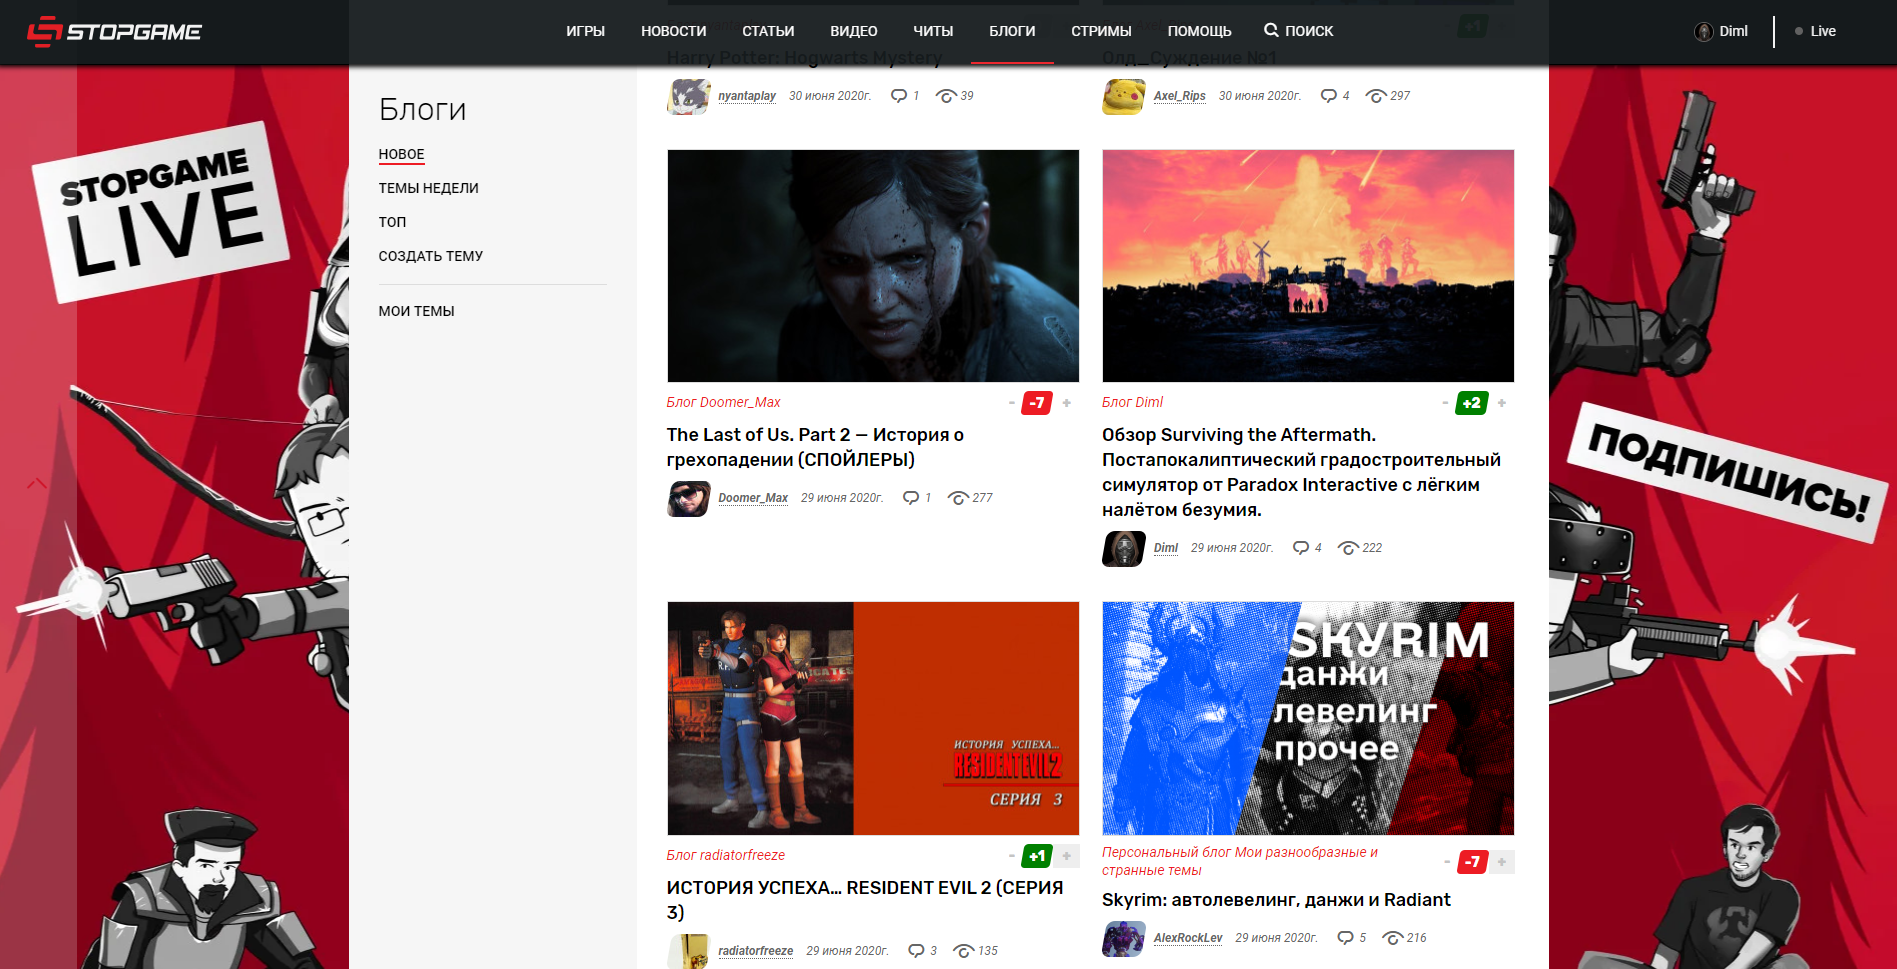Click Doomer_Max author avatar
The image size is (1897, 969).
689,498
